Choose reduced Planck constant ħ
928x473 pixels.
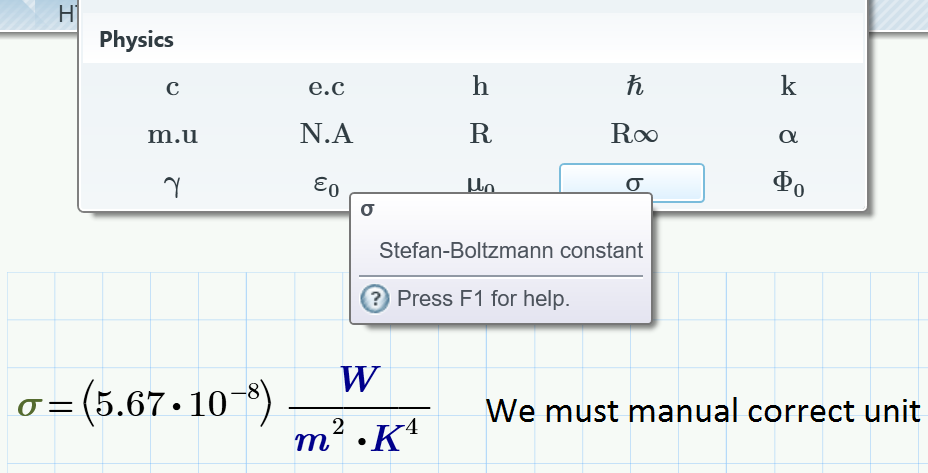(634, 87)
